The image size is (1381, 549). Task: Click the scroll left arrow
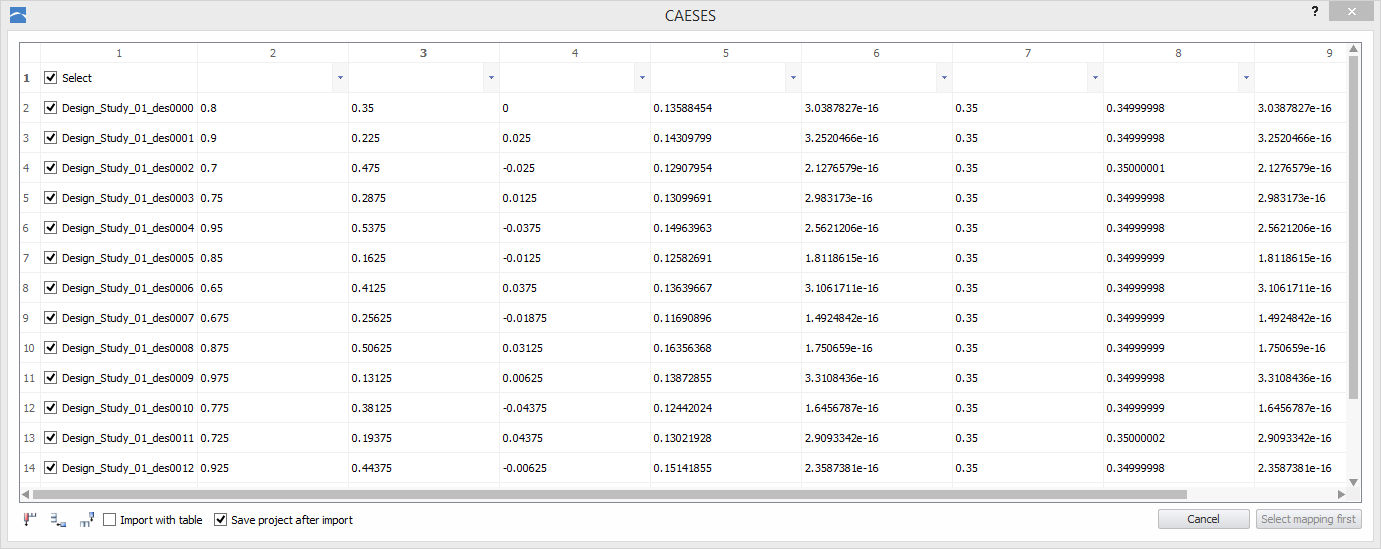26,494
